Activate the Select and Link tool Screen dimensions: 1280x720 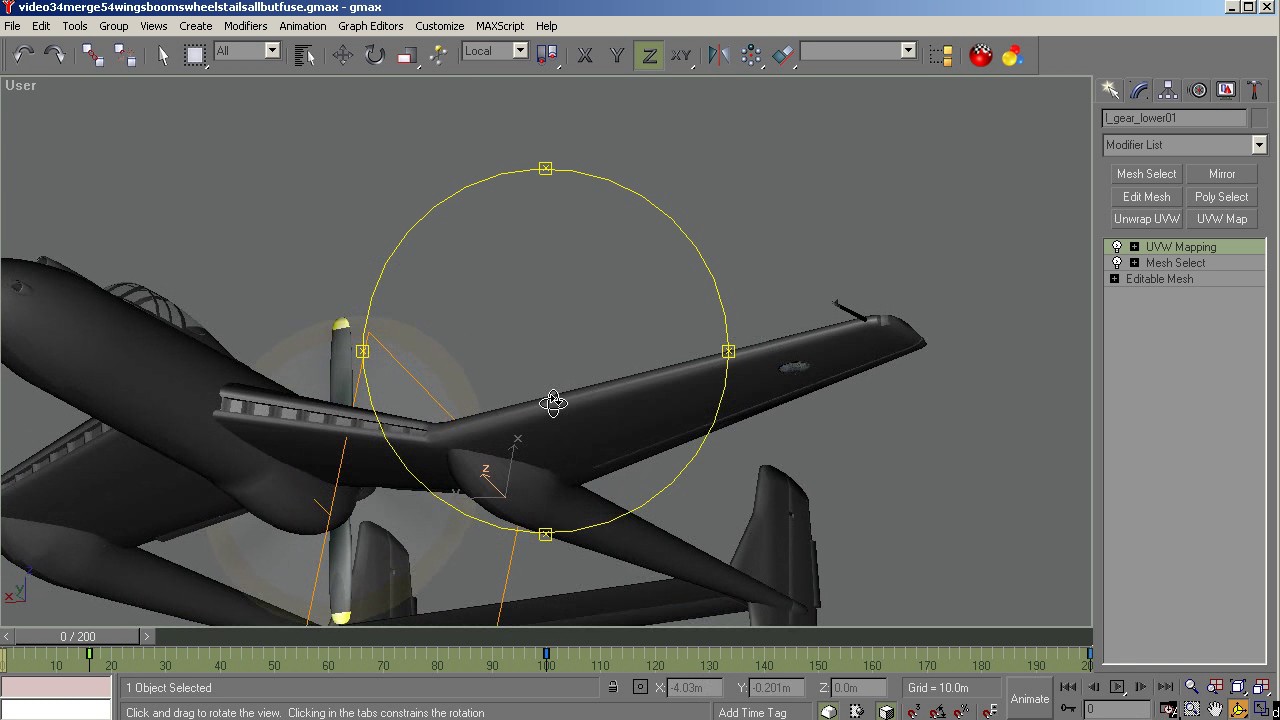(x=93, y=55)
